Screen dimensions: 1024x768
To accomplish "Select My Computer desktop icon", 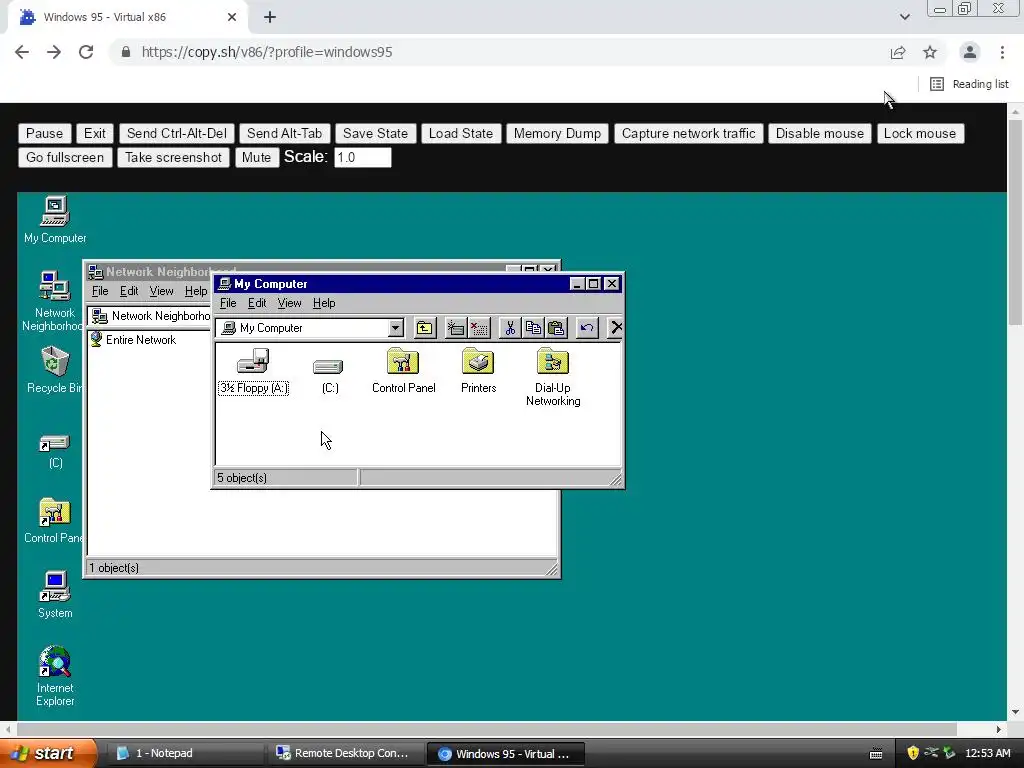I will coord(55,219).
